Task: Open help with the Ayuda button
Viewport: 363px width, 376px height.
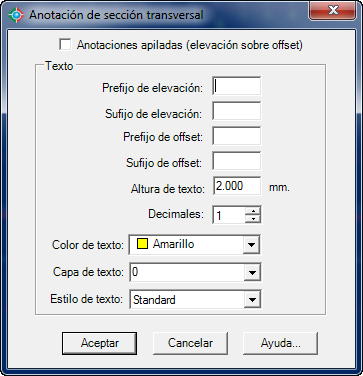Action: pos(281,343)
